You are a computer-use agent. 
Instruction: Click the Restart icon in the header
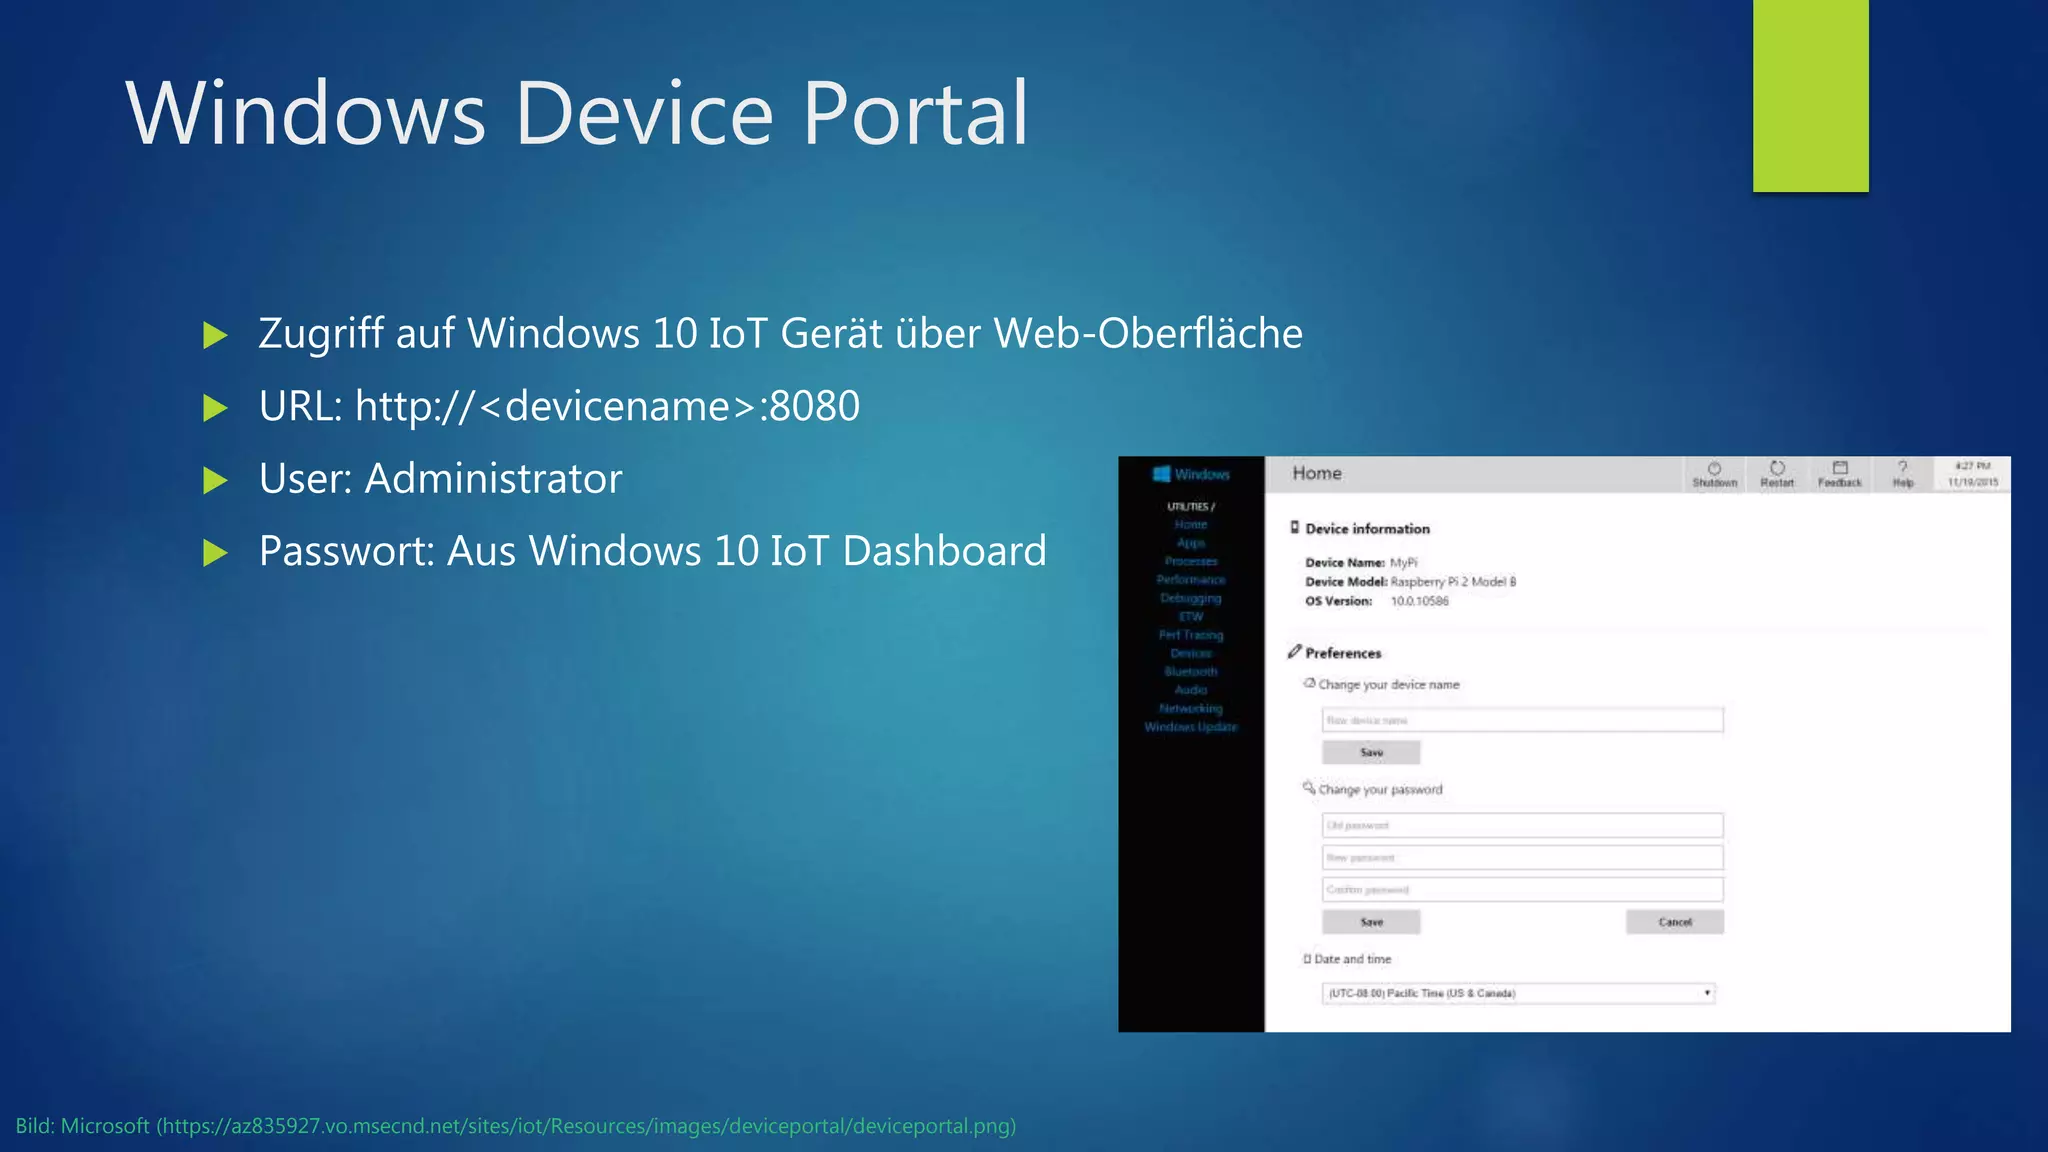point(1777,467)
